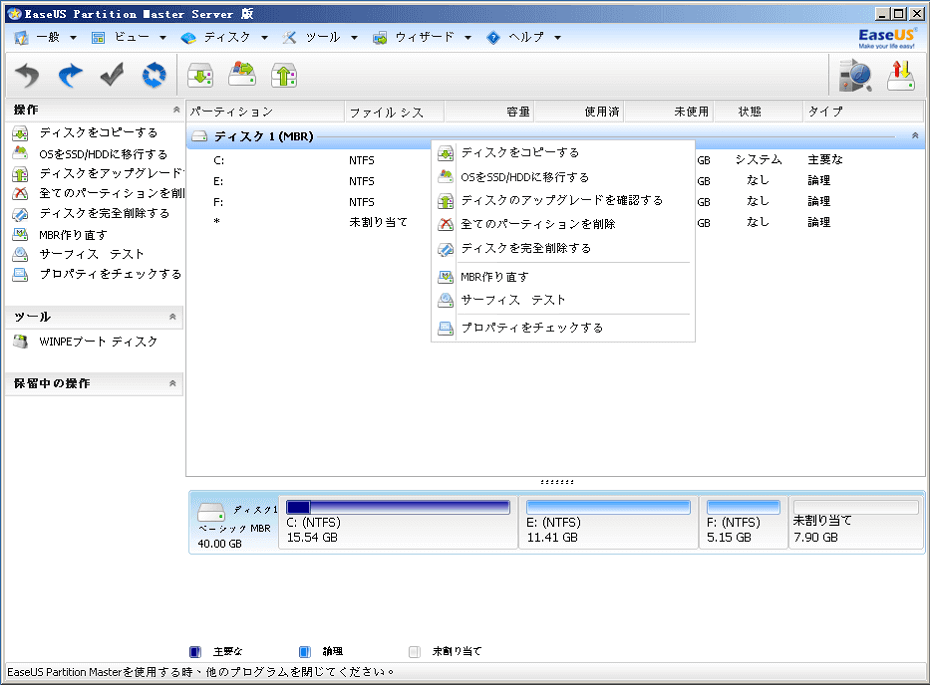Open the ディスク menu
This screenshot has width=930, height=685.
(x=225, y=37)
